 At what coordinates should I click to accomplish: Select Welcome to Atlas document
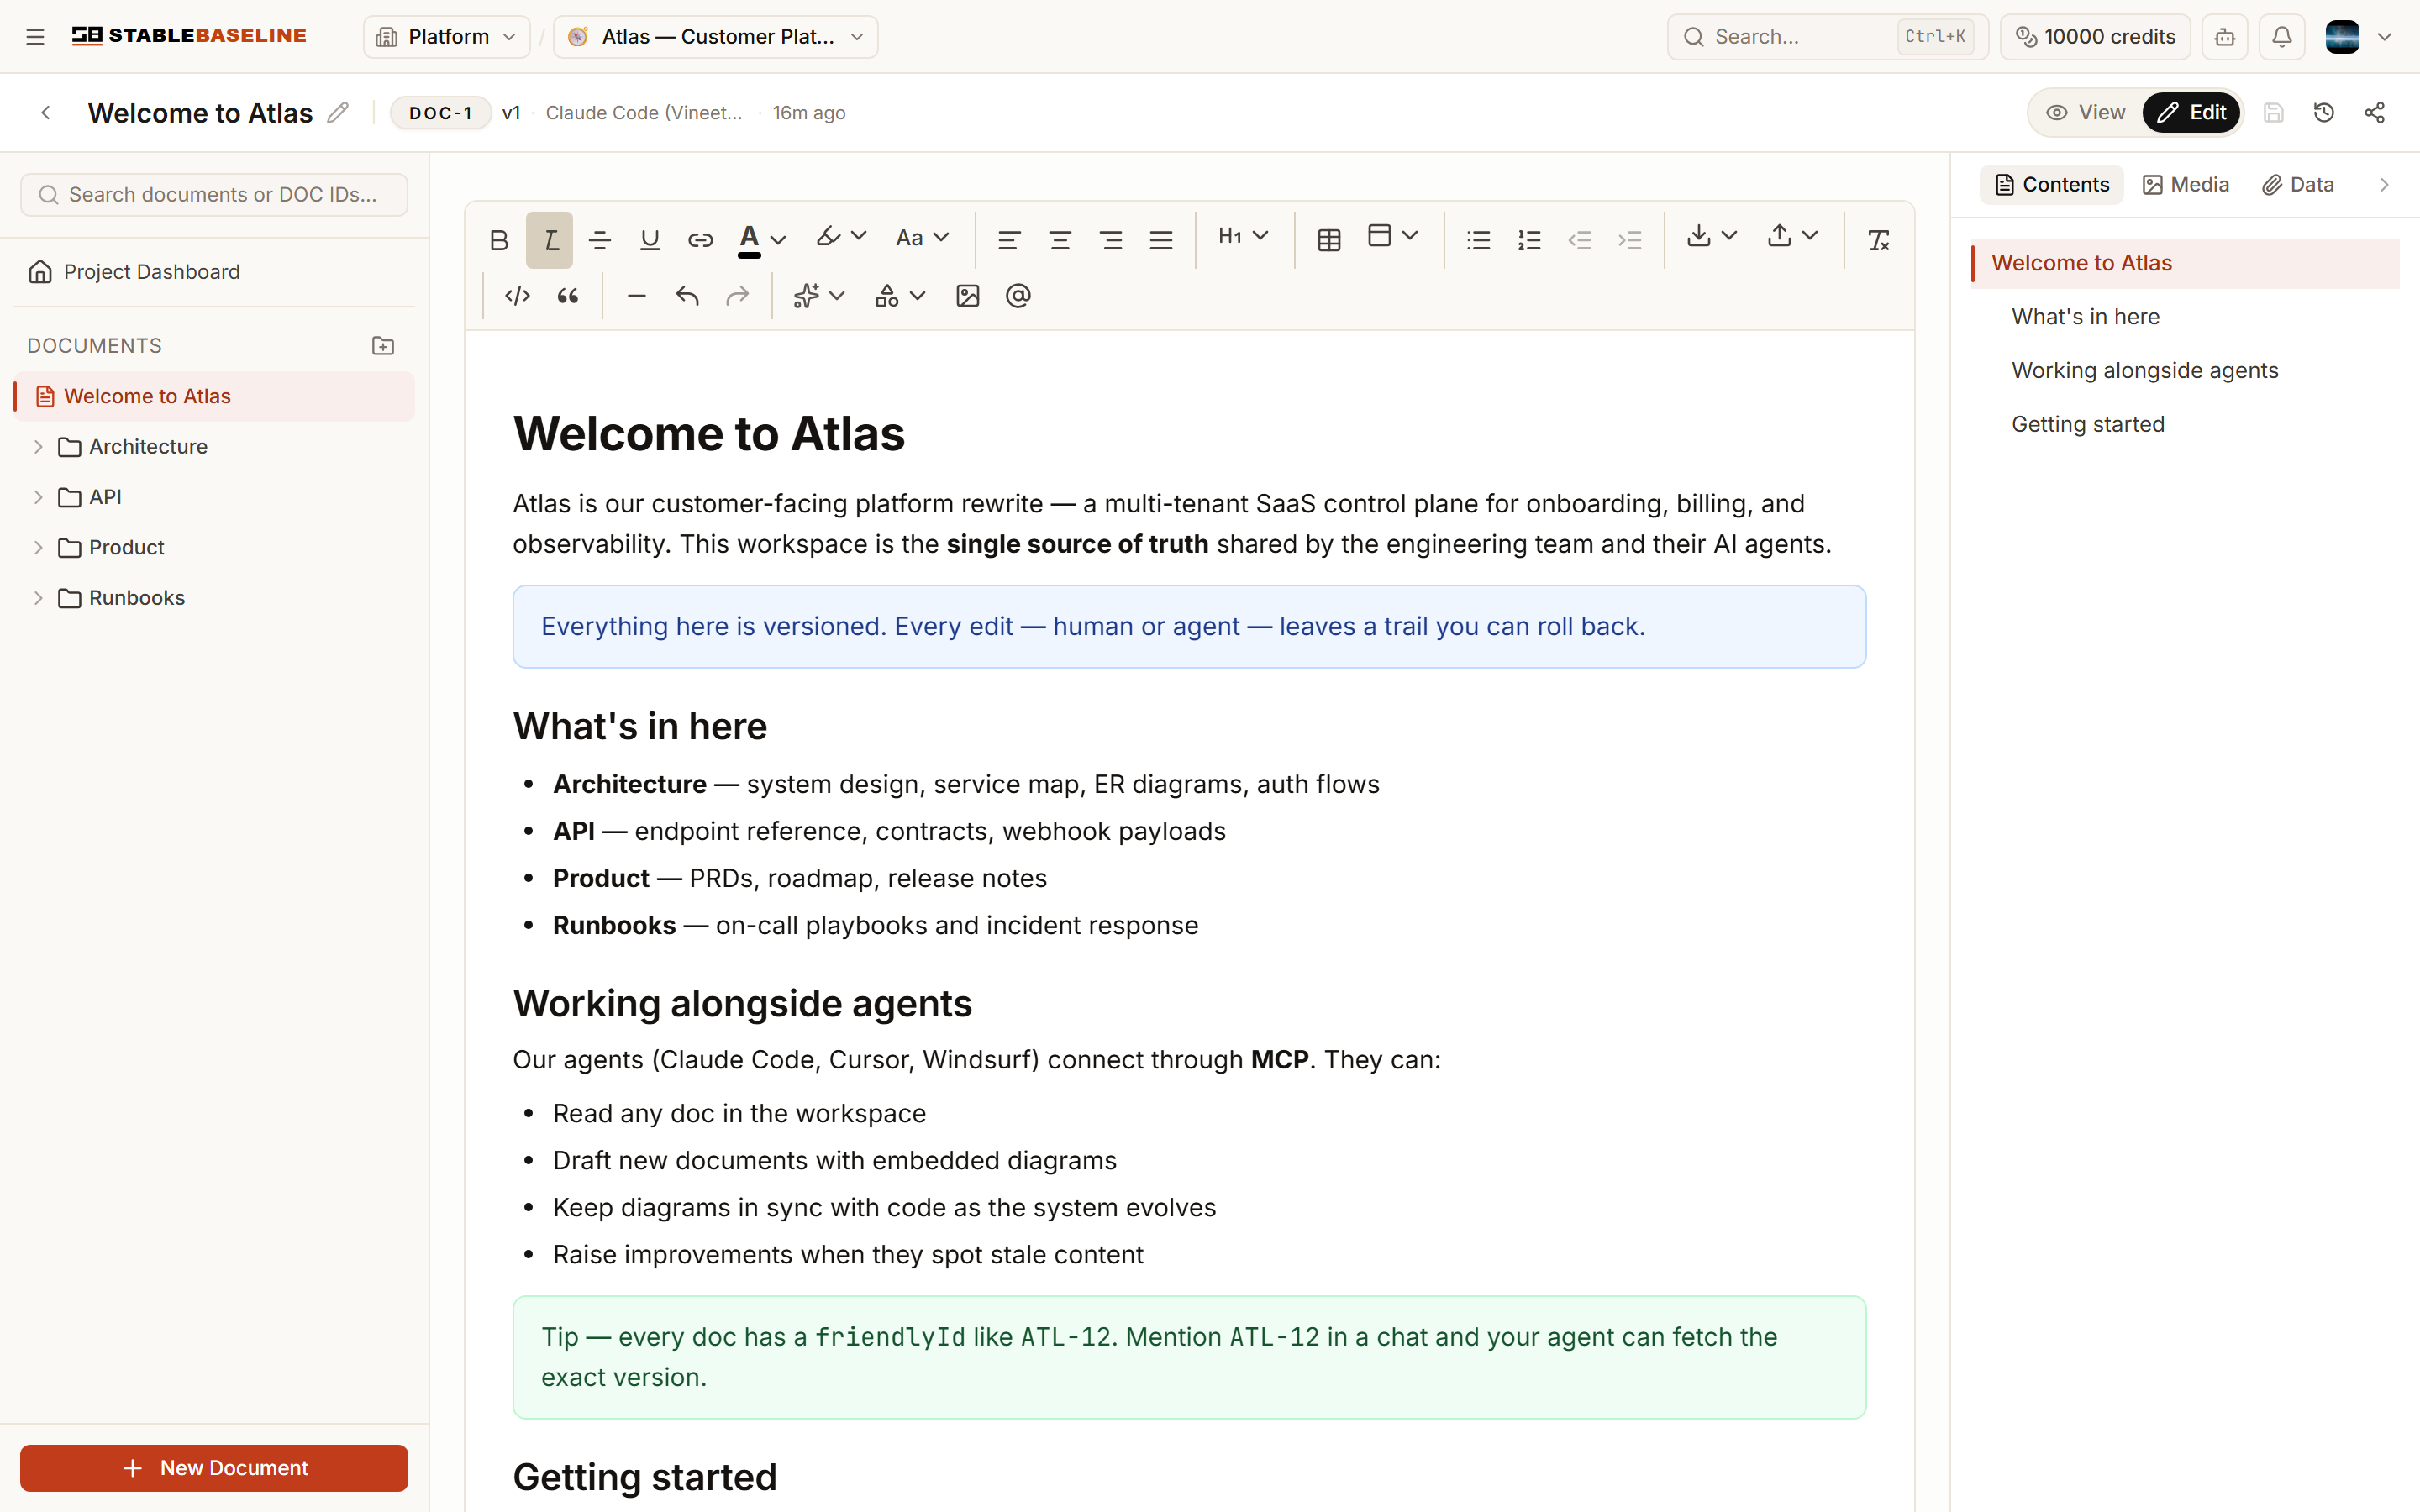click(x=214, y=397)
